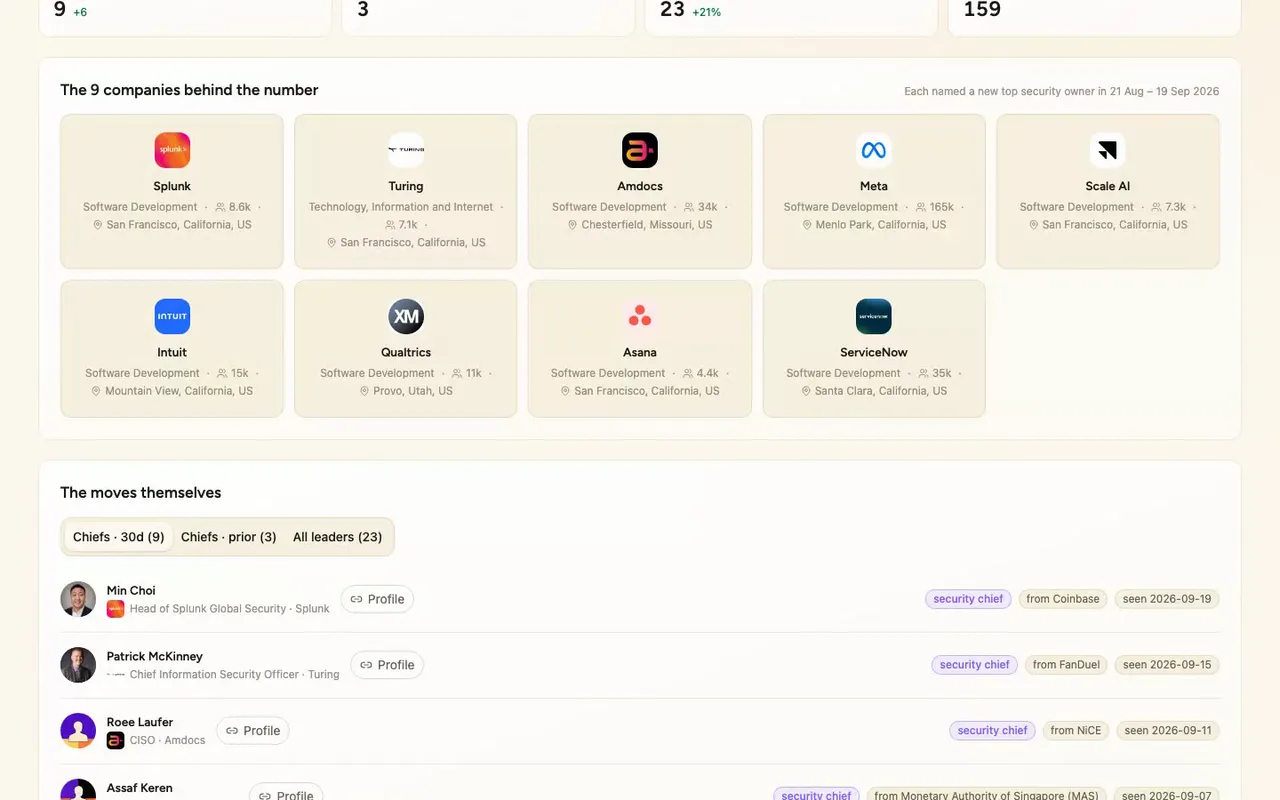
Task: Click the Splunk logo icon
Action: [x=172, y=150]
